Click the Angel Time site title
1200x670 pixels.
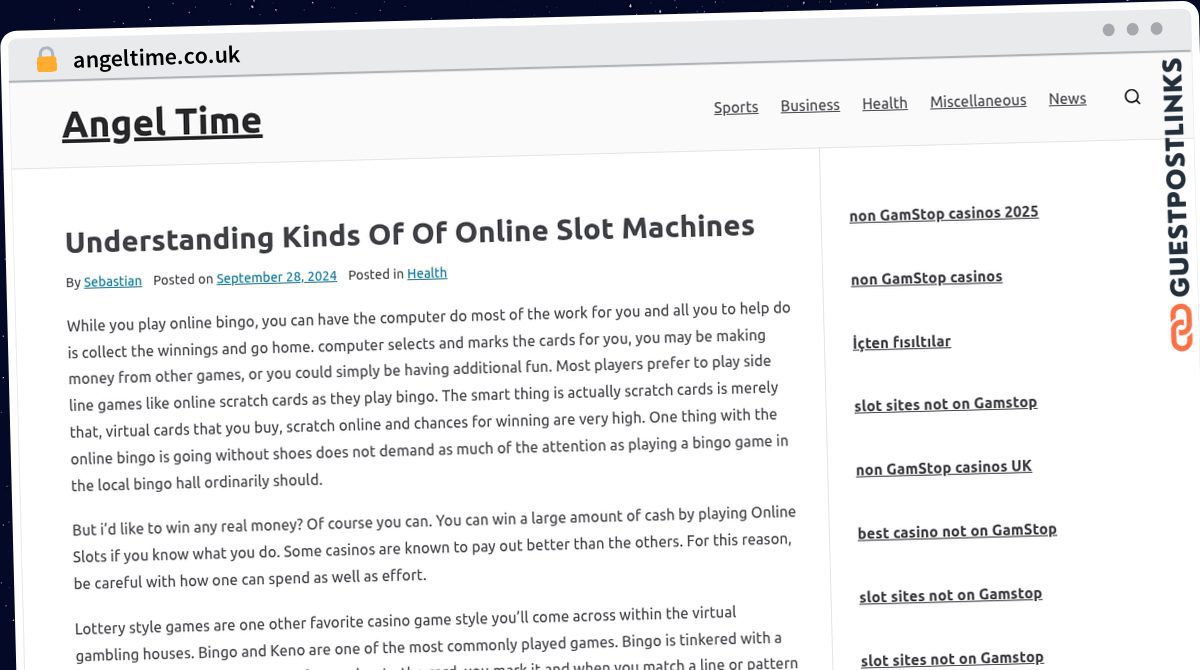click(162, 123)
